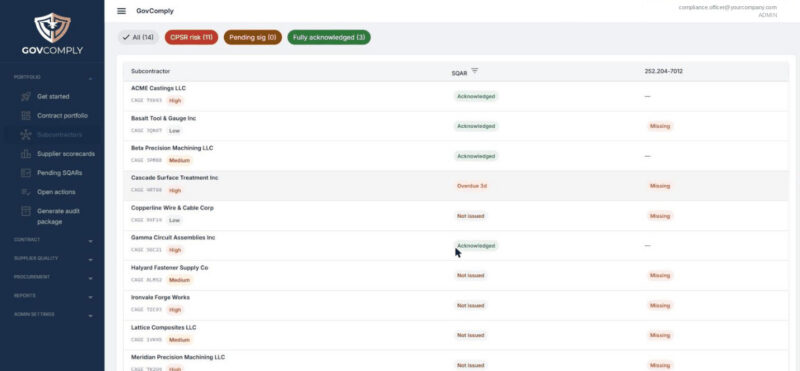Click the Subcontractor column header
This screenshot has width=800, height=371.
tap(151, 71)
